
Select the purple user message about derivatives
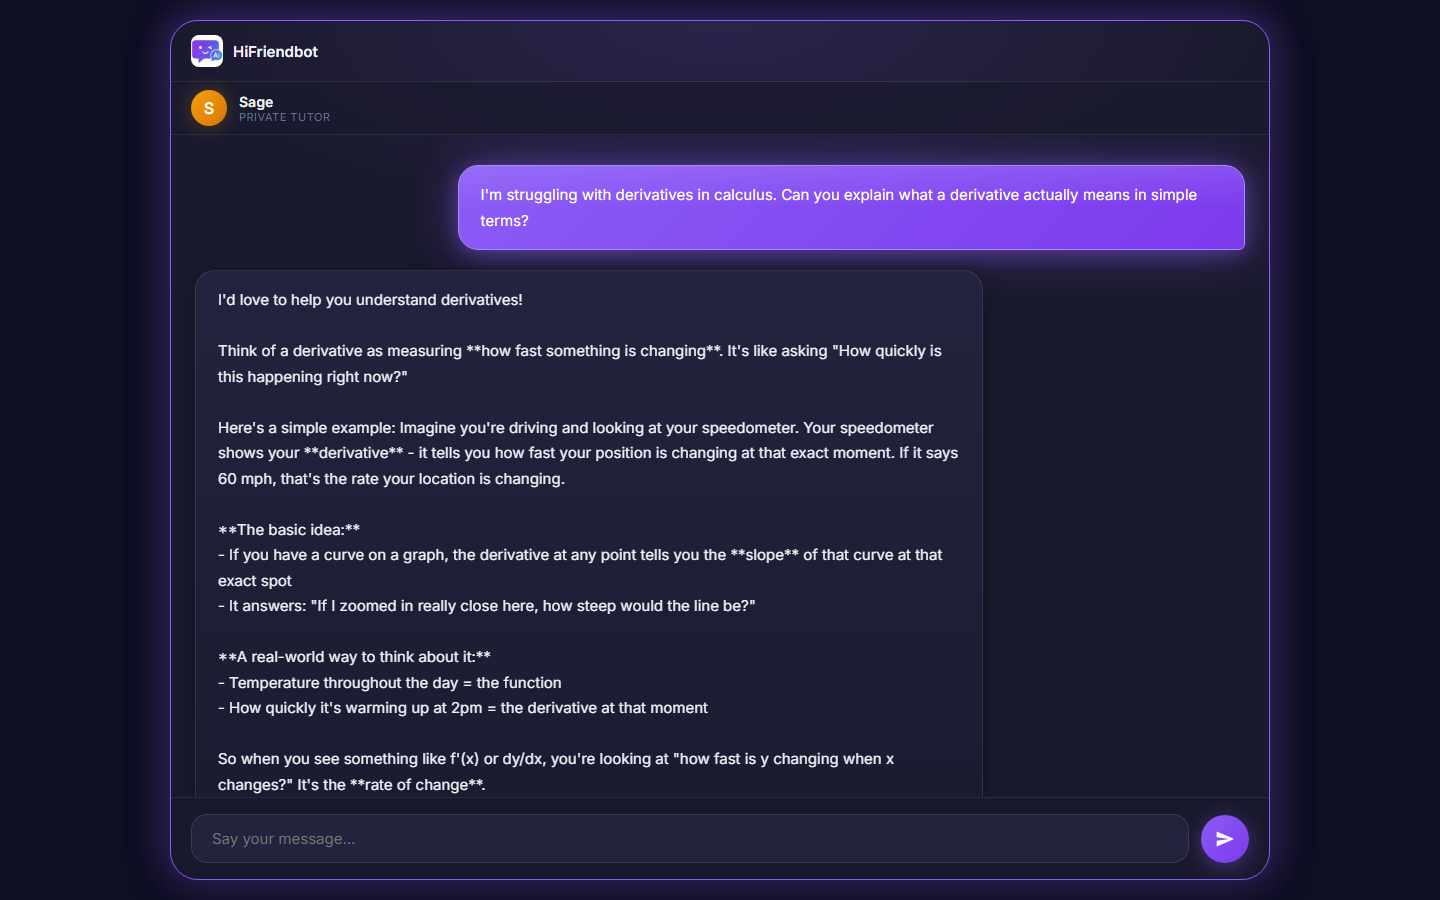click(851, 208)
